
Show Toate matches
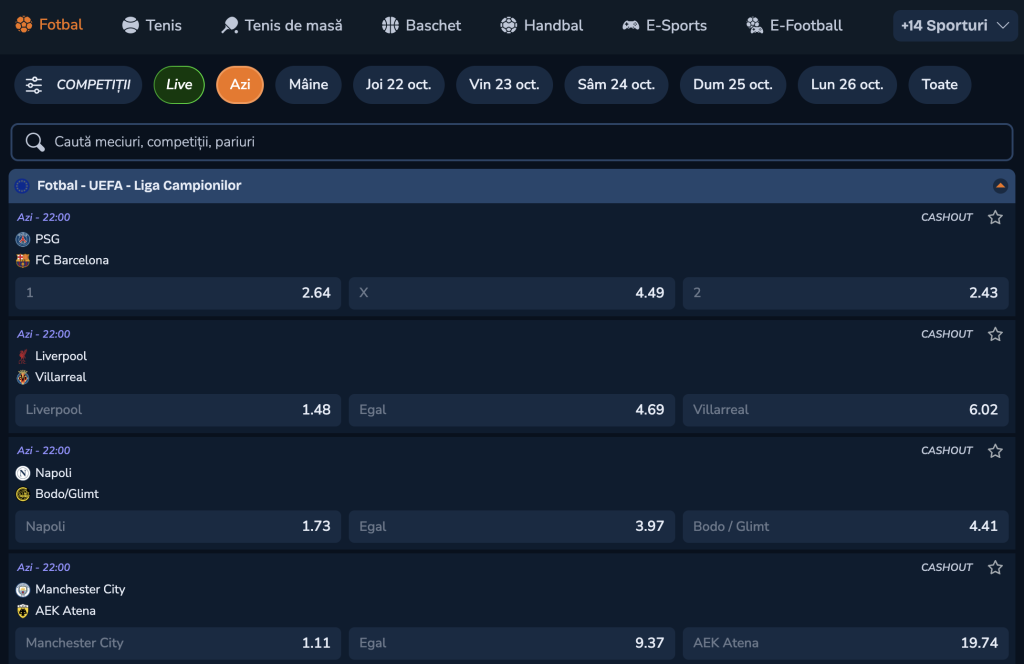[x=940, y=85]
